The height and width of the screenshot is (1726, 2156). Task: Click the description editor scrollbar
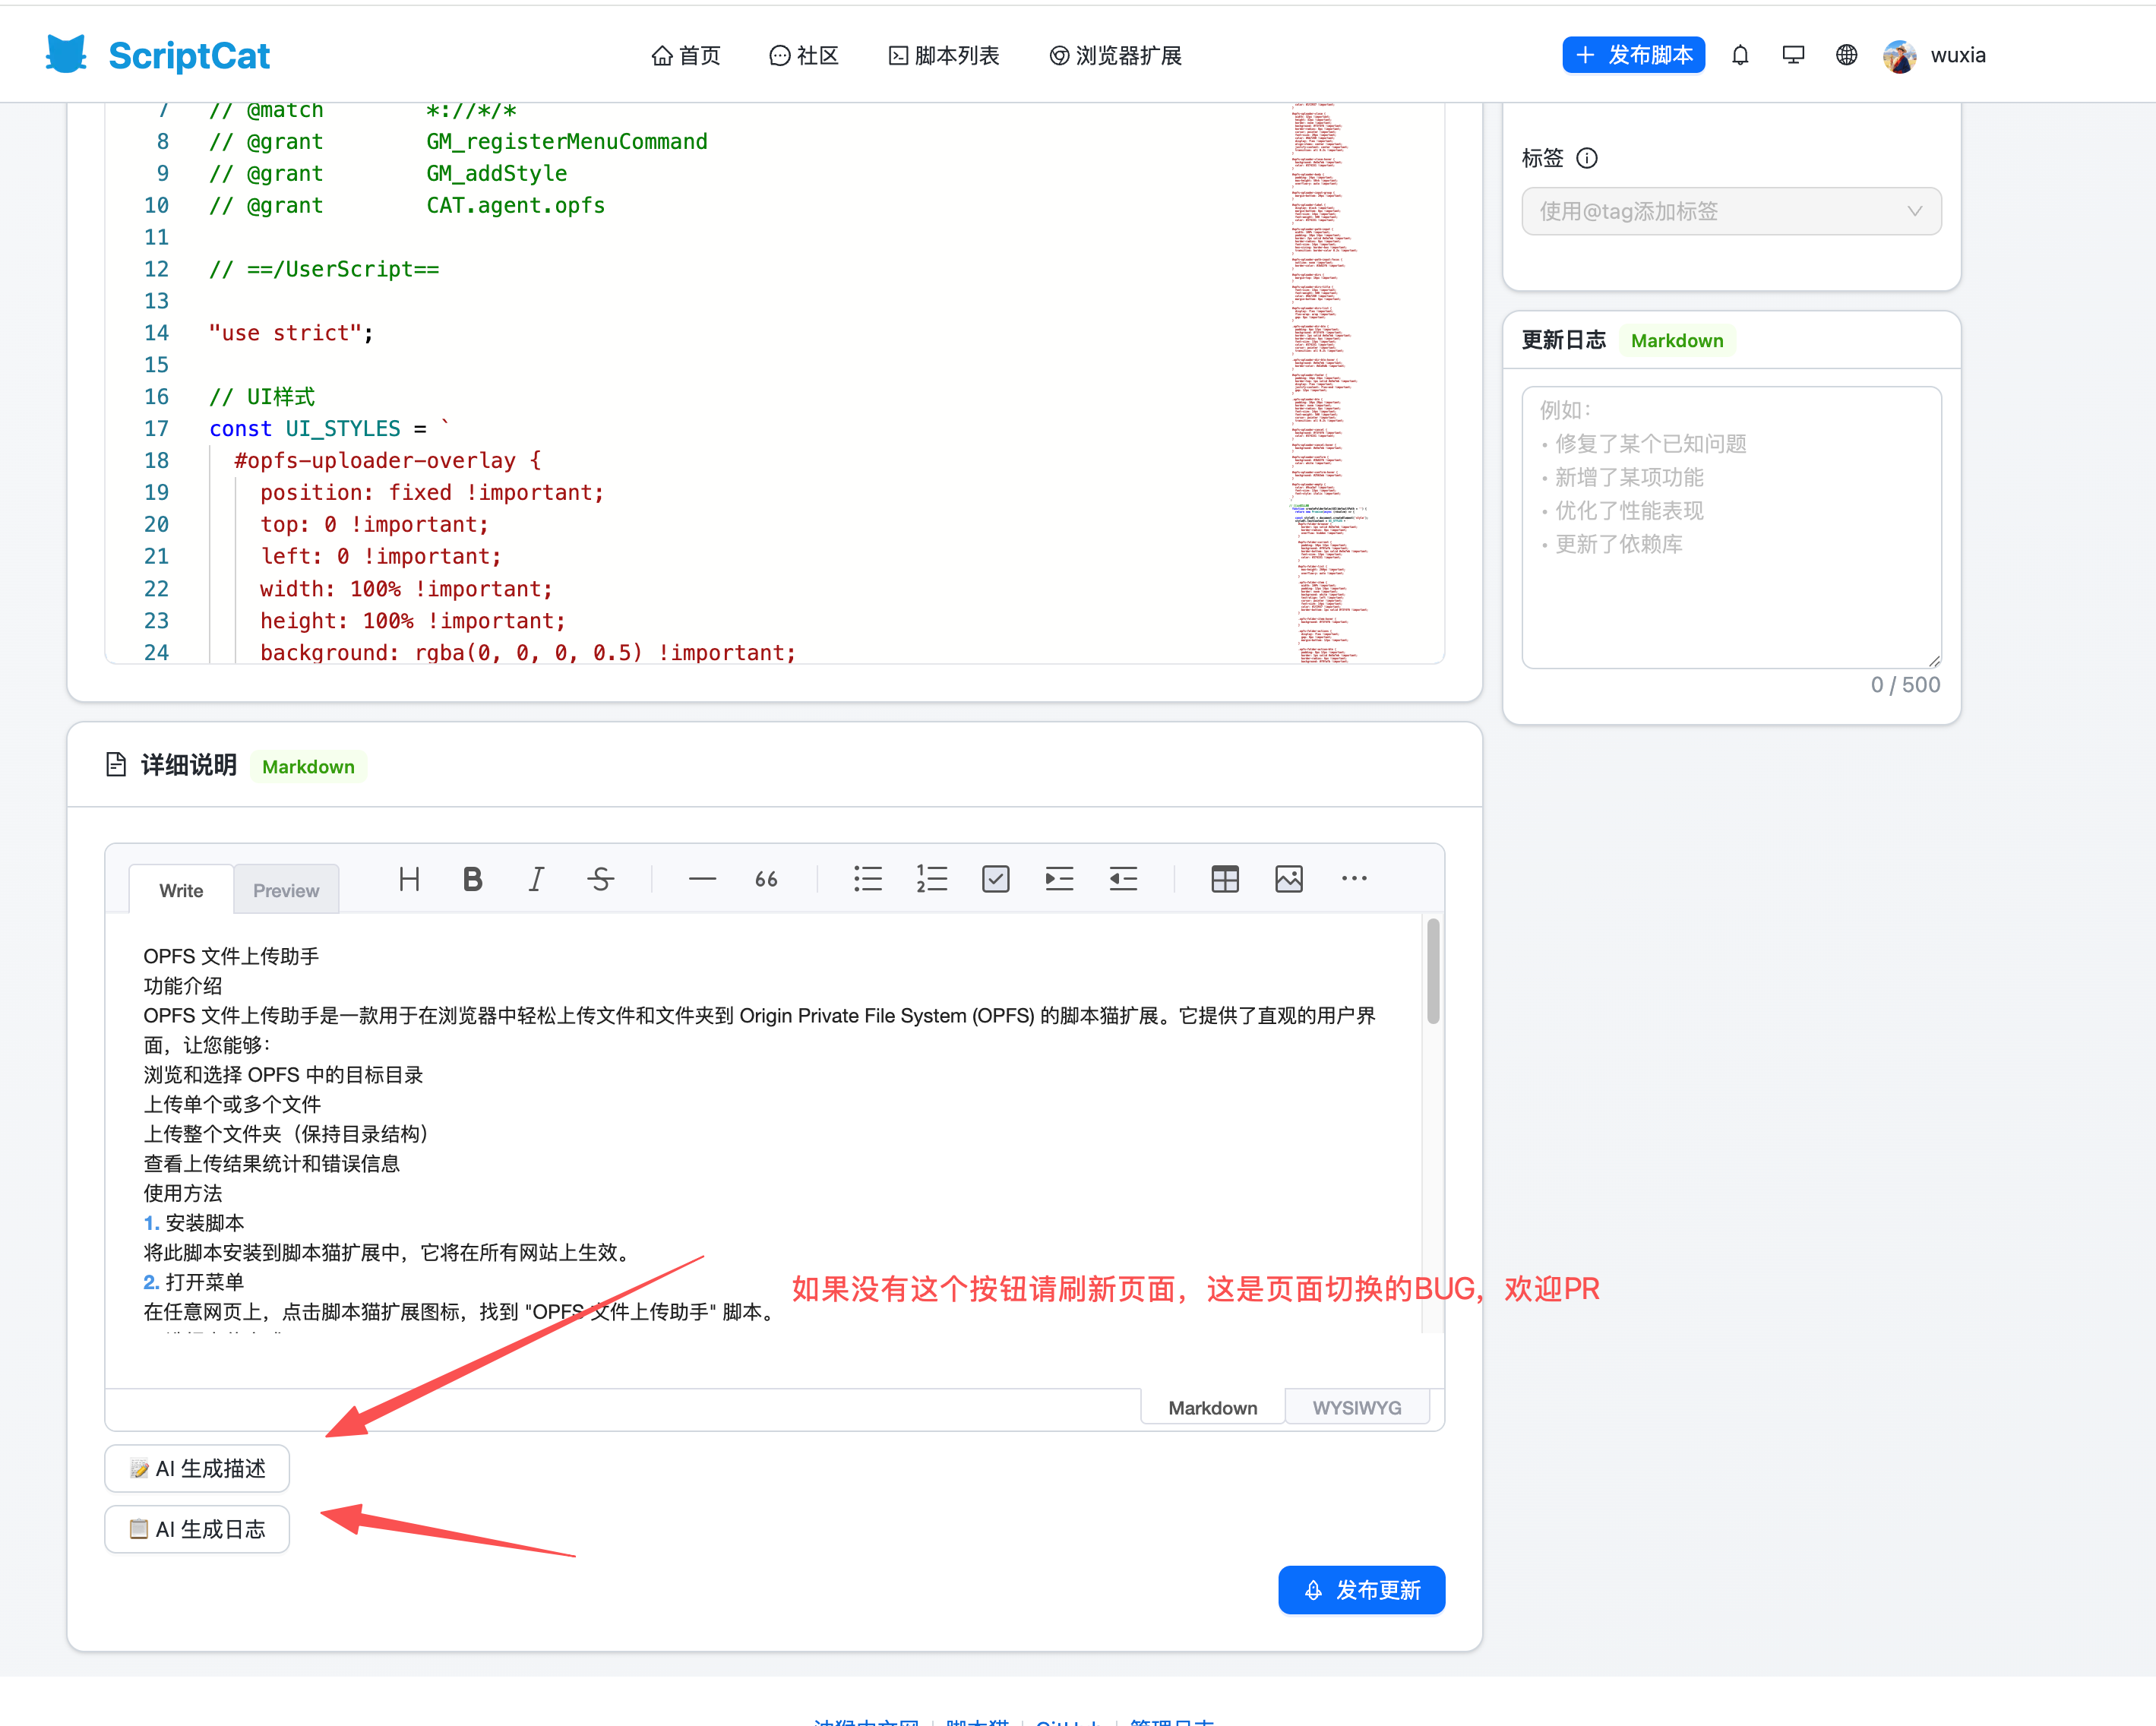click(x=1433, y=971)
